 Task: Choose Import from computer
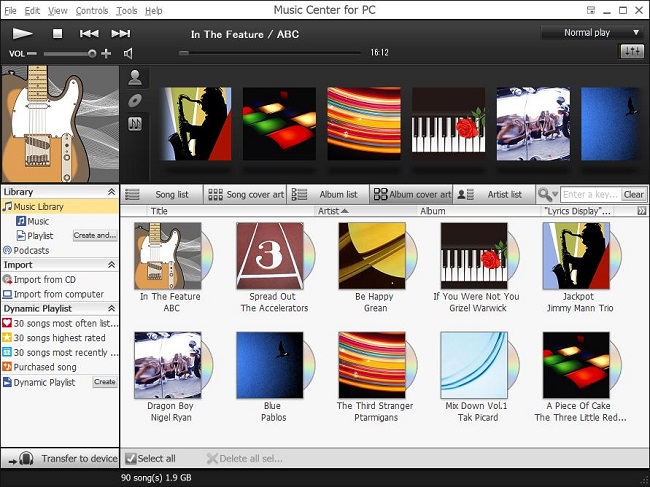(x=53, y=294)
